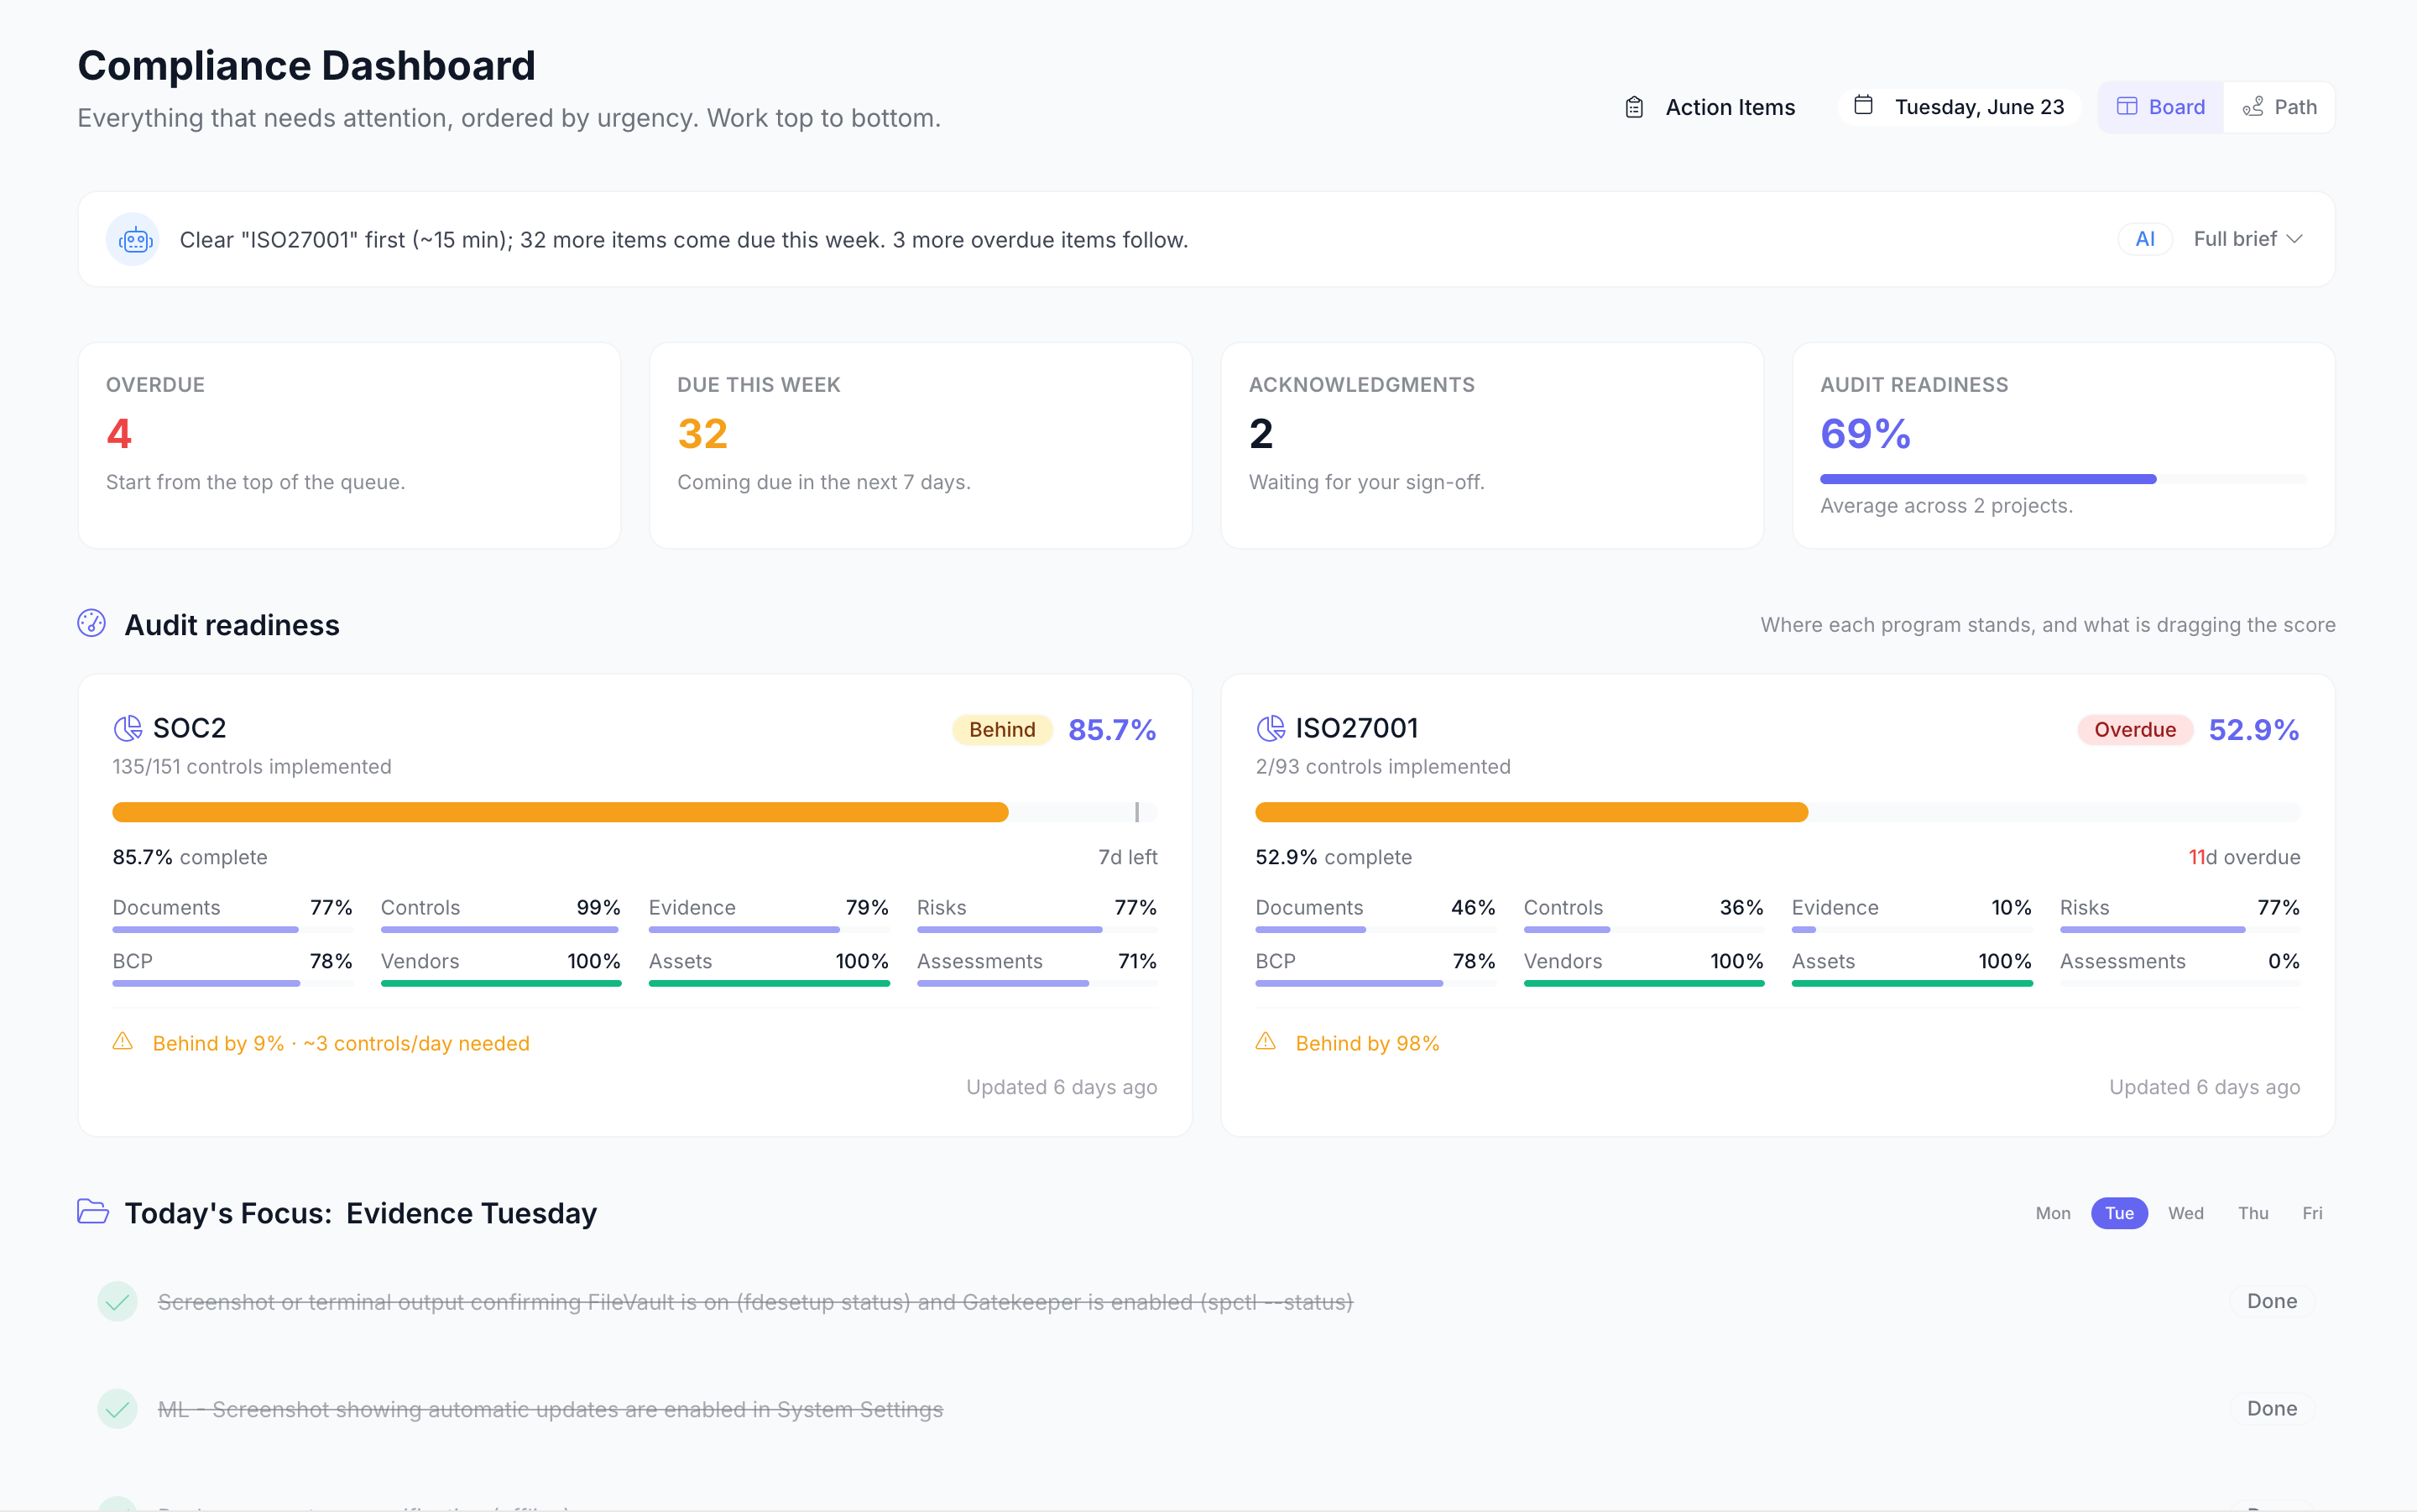Image resolution: width=2417 pixels, height=1512 pixels.
Task: Select the Wed focus day
Action: [x=2186, y=1213]
